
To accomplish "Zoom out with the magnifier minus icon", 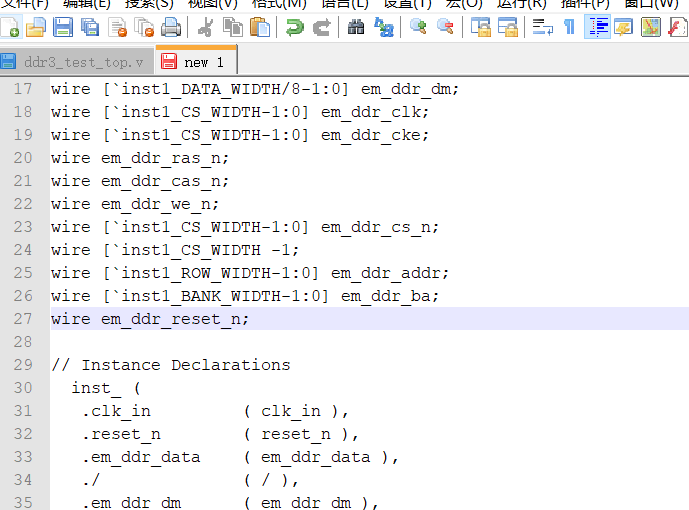I will [x=445, y=27].
